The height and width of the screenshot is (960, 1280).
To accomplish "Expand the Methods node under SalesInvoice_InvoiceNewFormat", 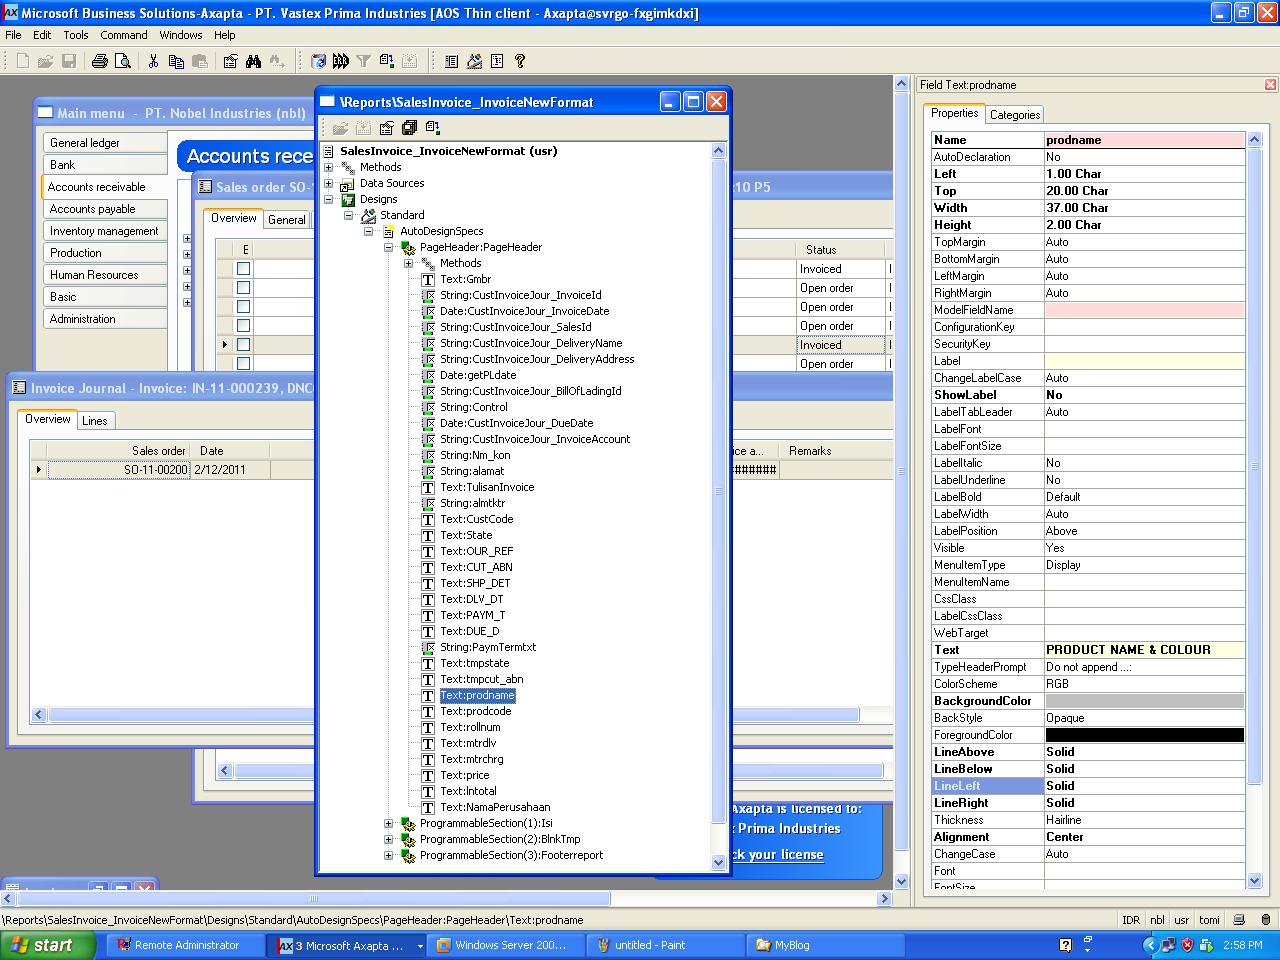I will point(329,167).
